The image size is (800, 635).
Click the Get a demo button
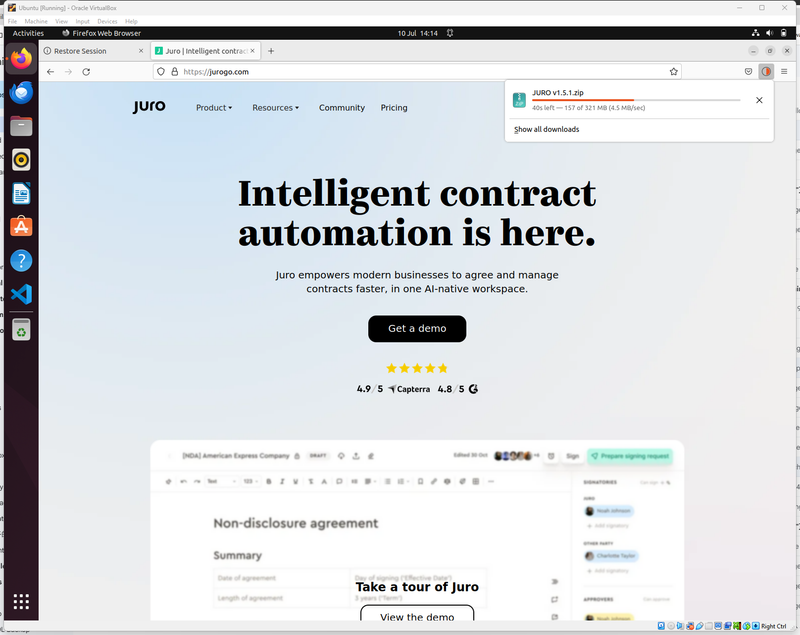click(417, 329)
